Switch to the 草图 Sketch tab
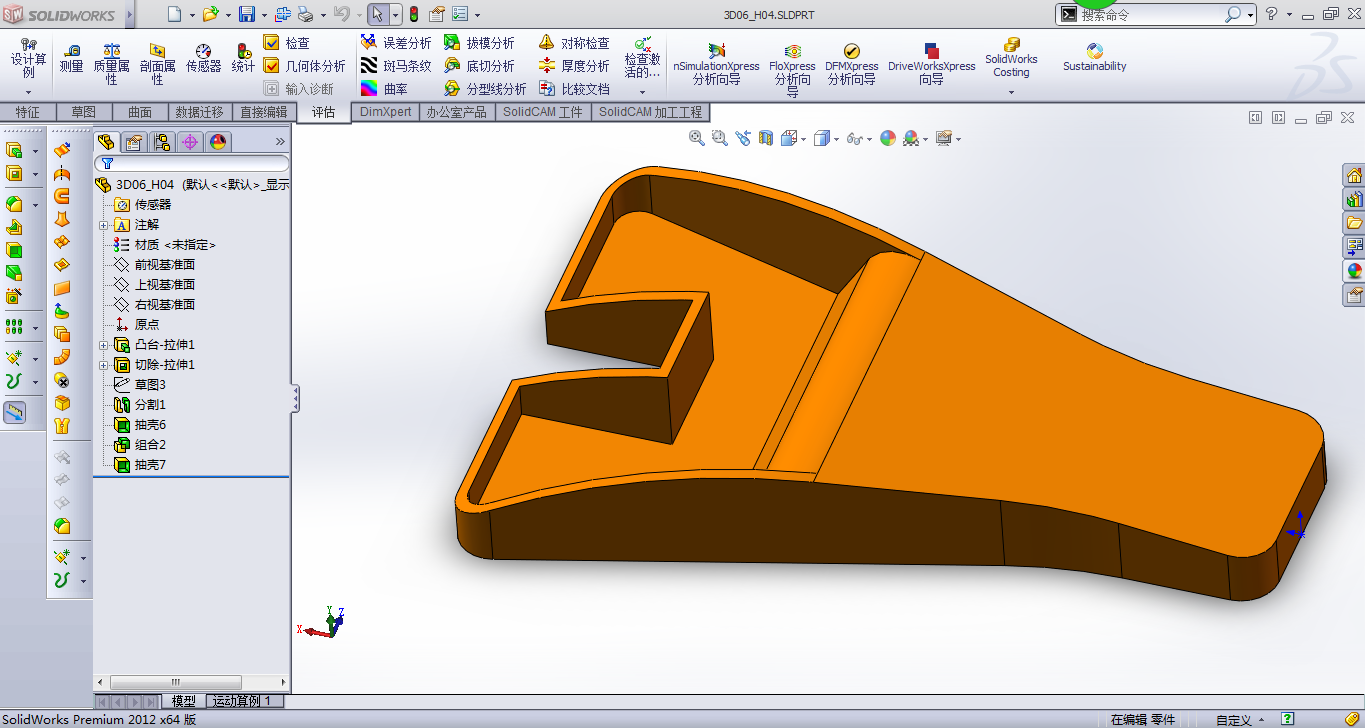Image resolution: width=1365 pixels, height=728 pixels. coord(84,112)
